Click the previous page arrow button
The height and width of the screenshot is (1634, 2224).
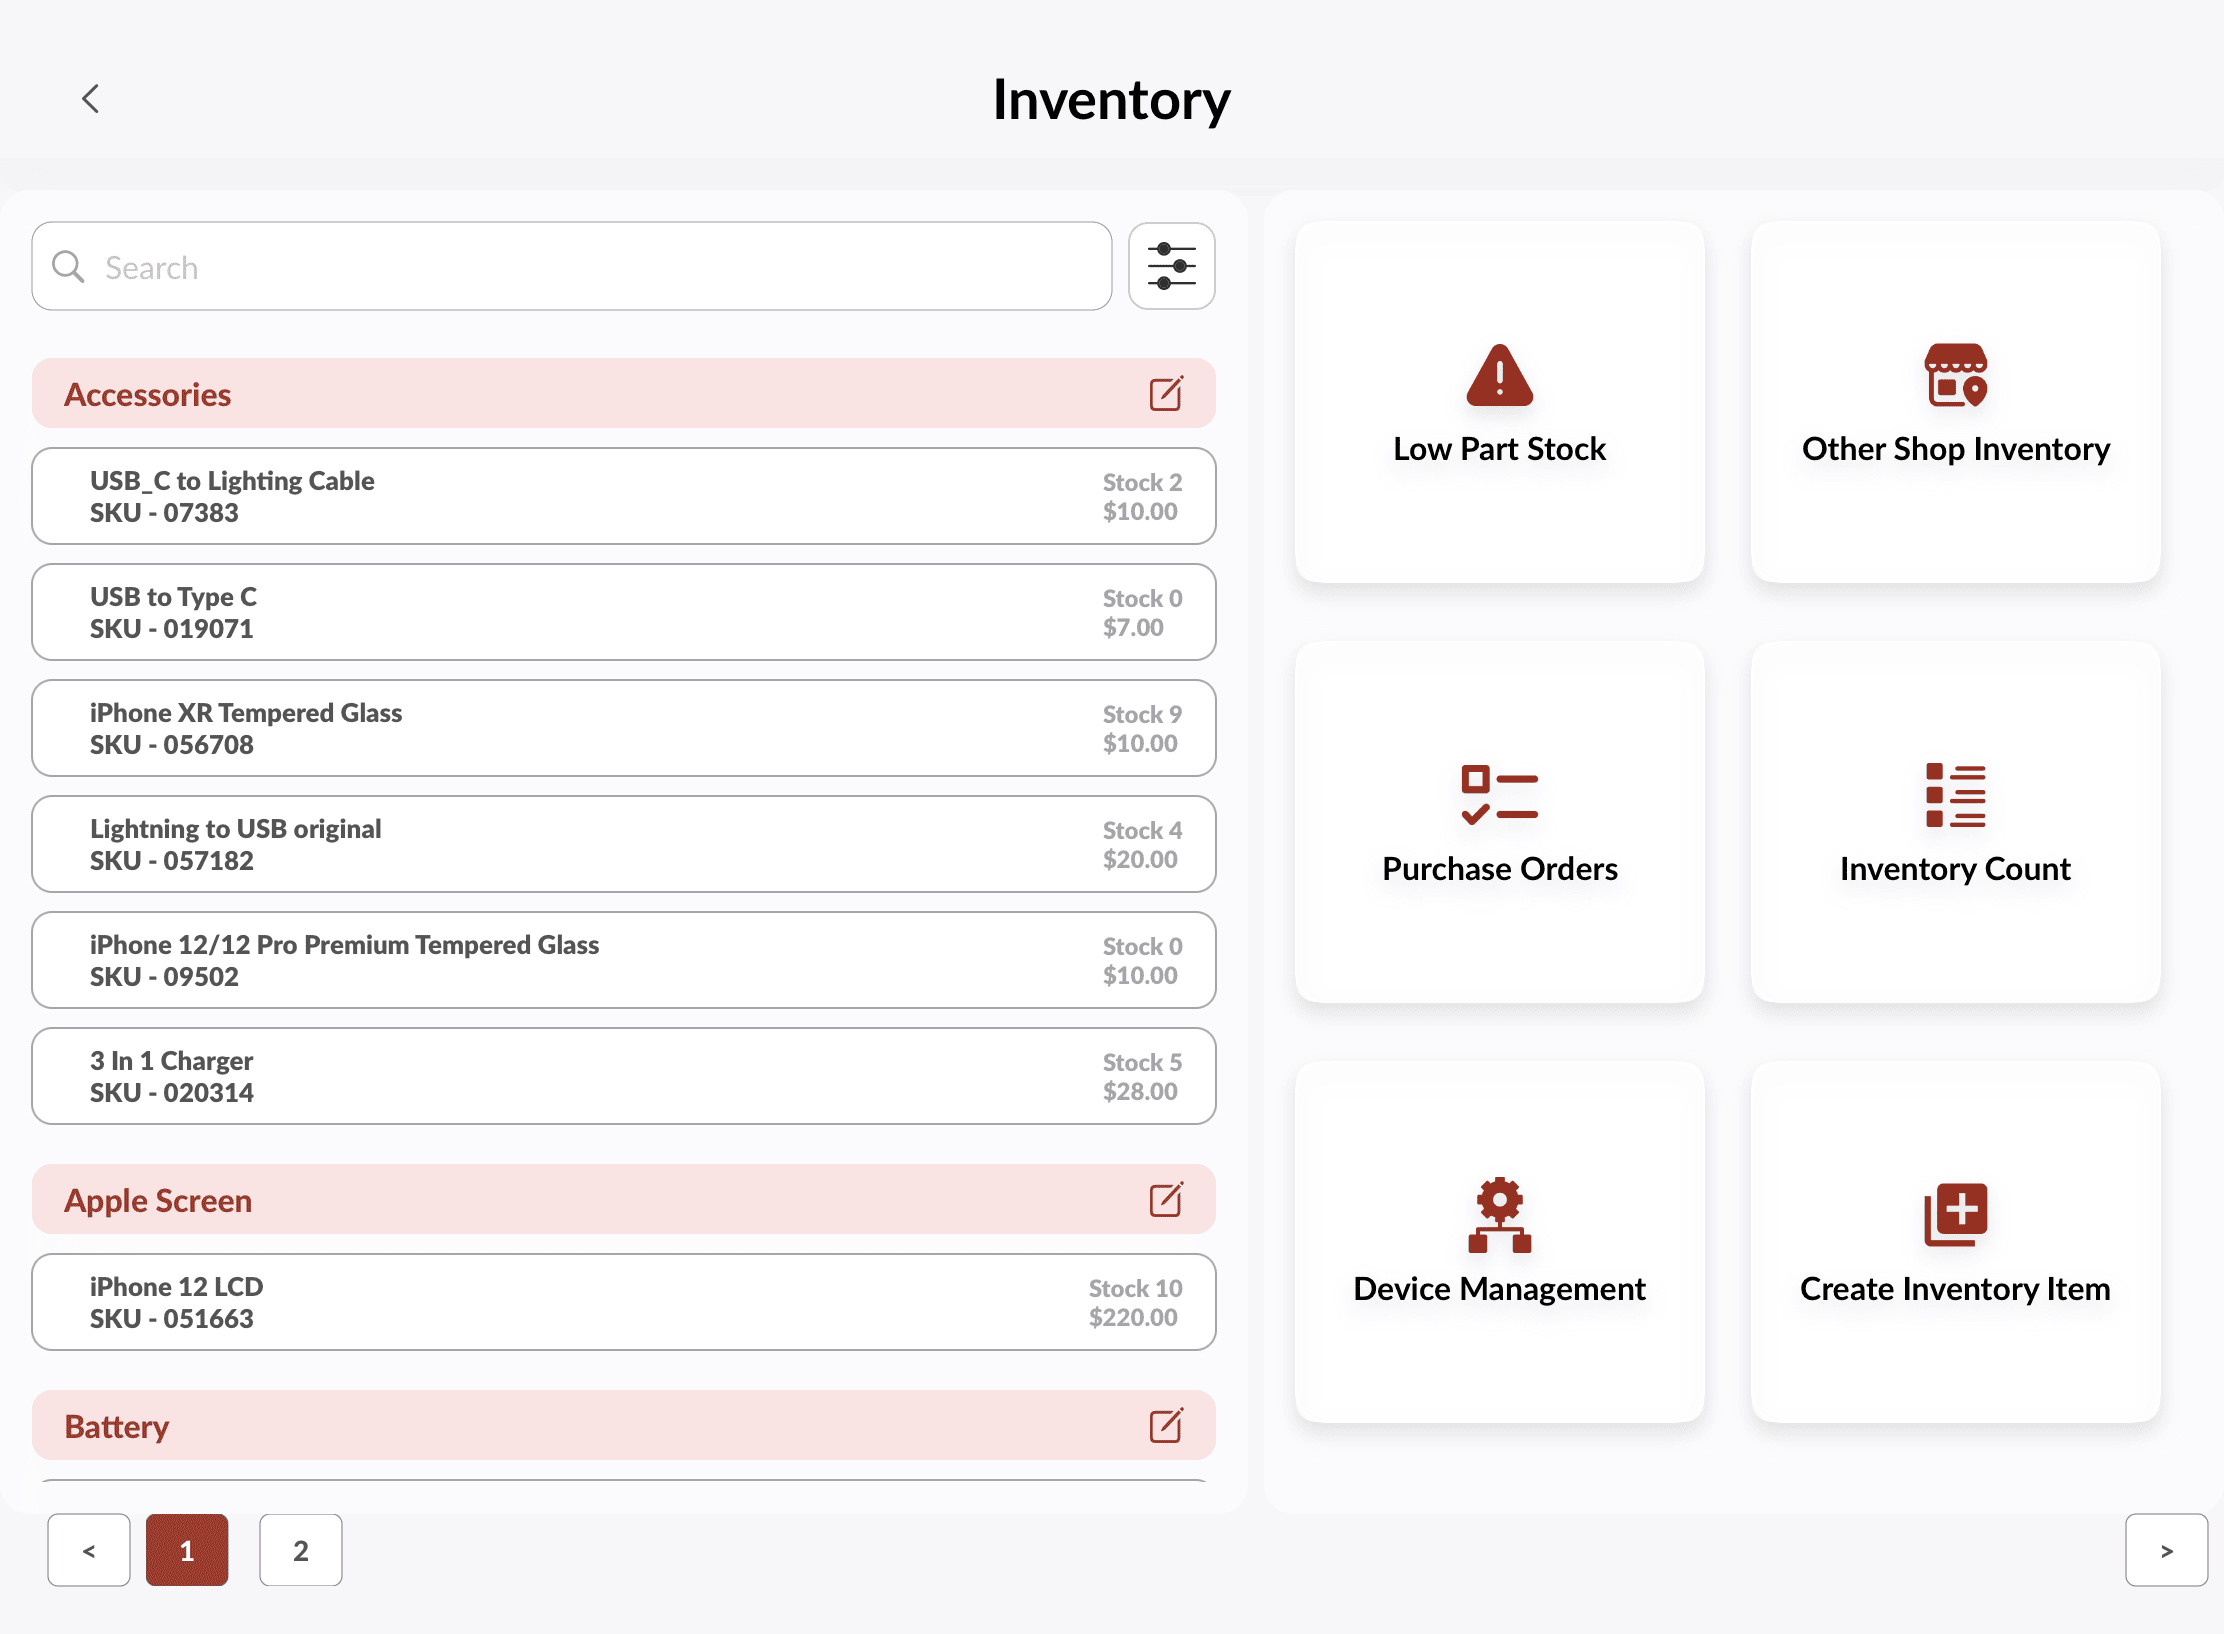(89, 1550)
